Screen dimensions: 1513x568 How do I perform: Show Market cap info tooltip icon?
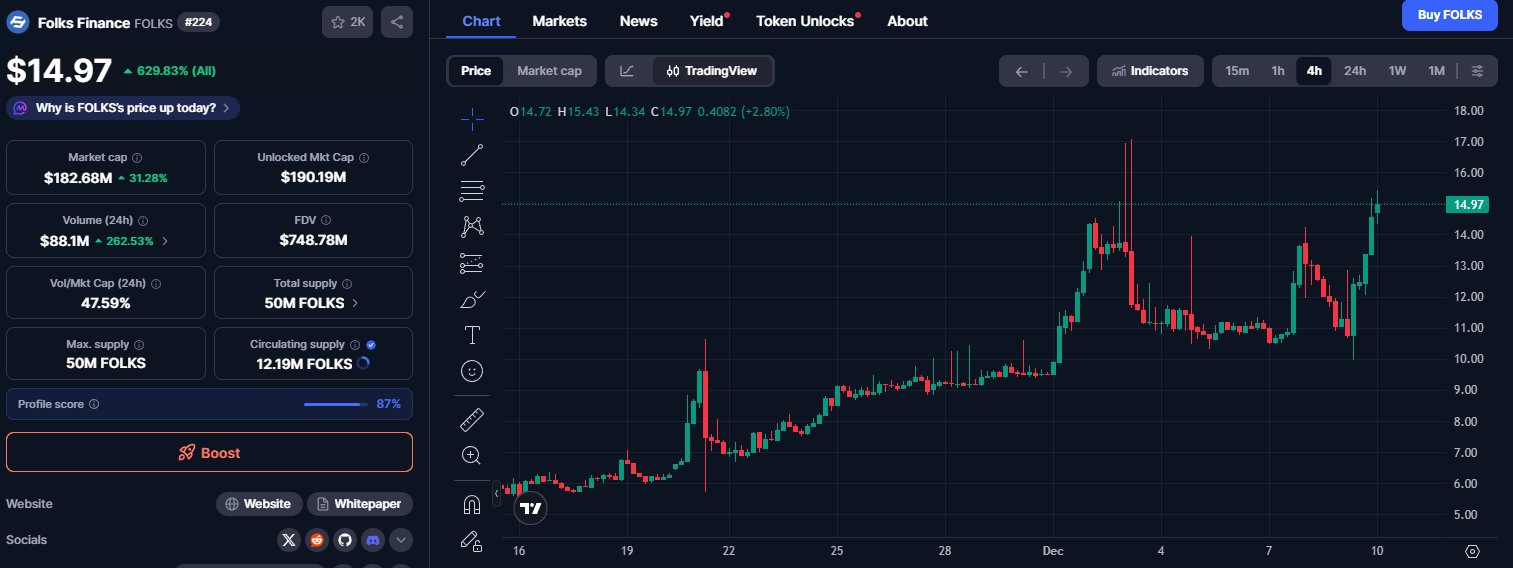pyautogui.click(x=137, y=158)
